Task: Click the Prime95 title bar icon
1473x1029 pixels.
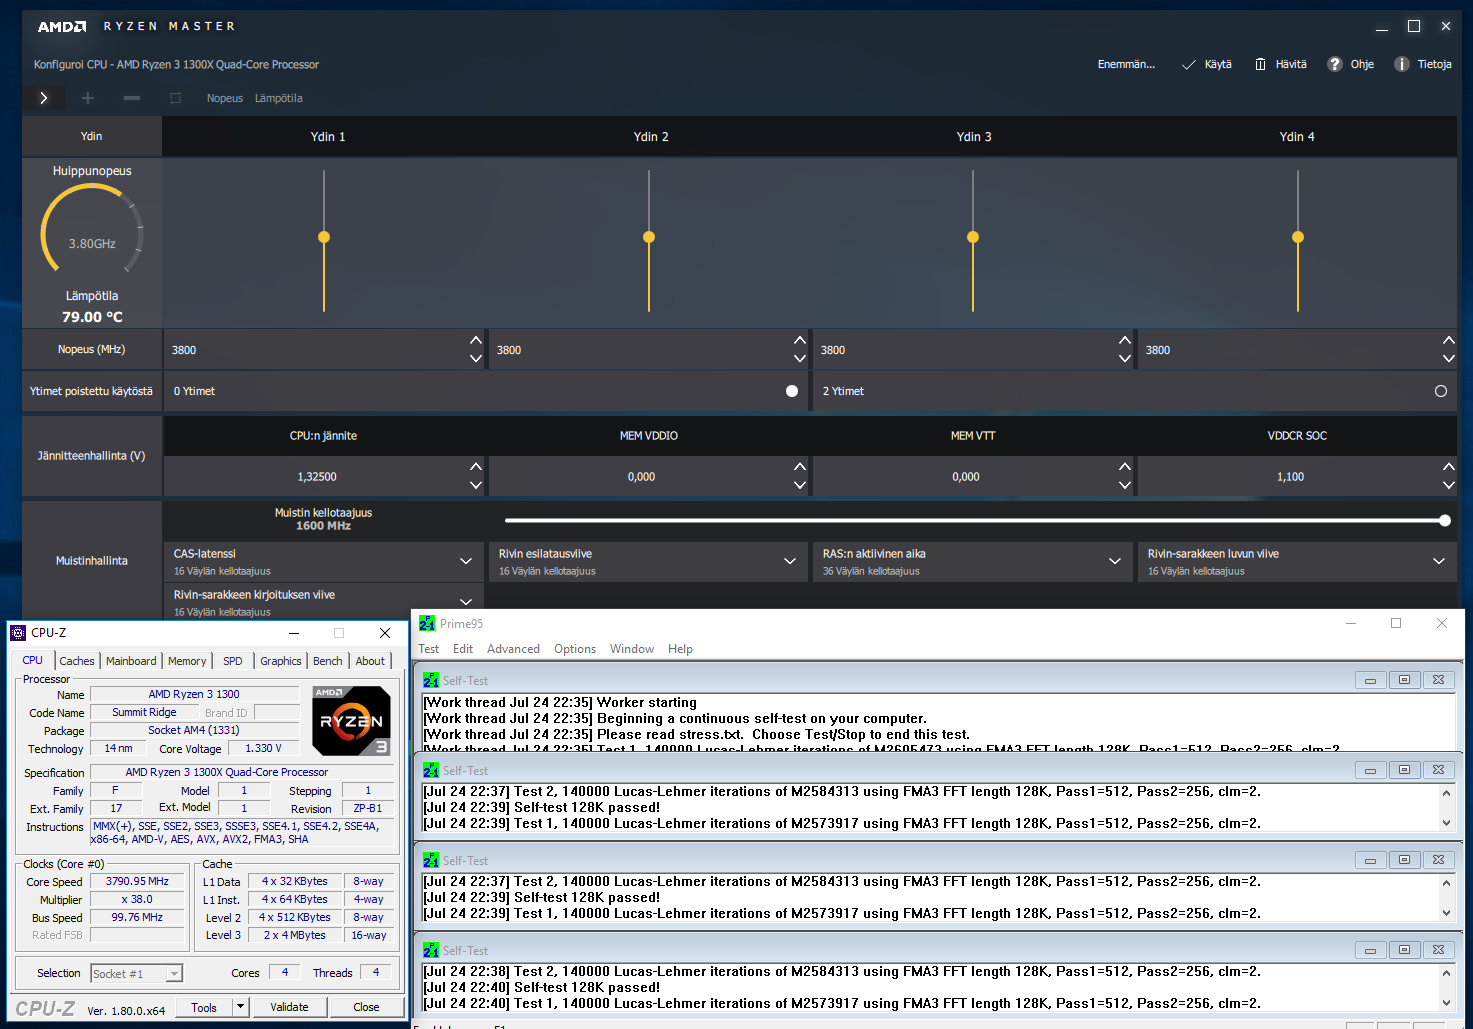Action: point(427,623)
